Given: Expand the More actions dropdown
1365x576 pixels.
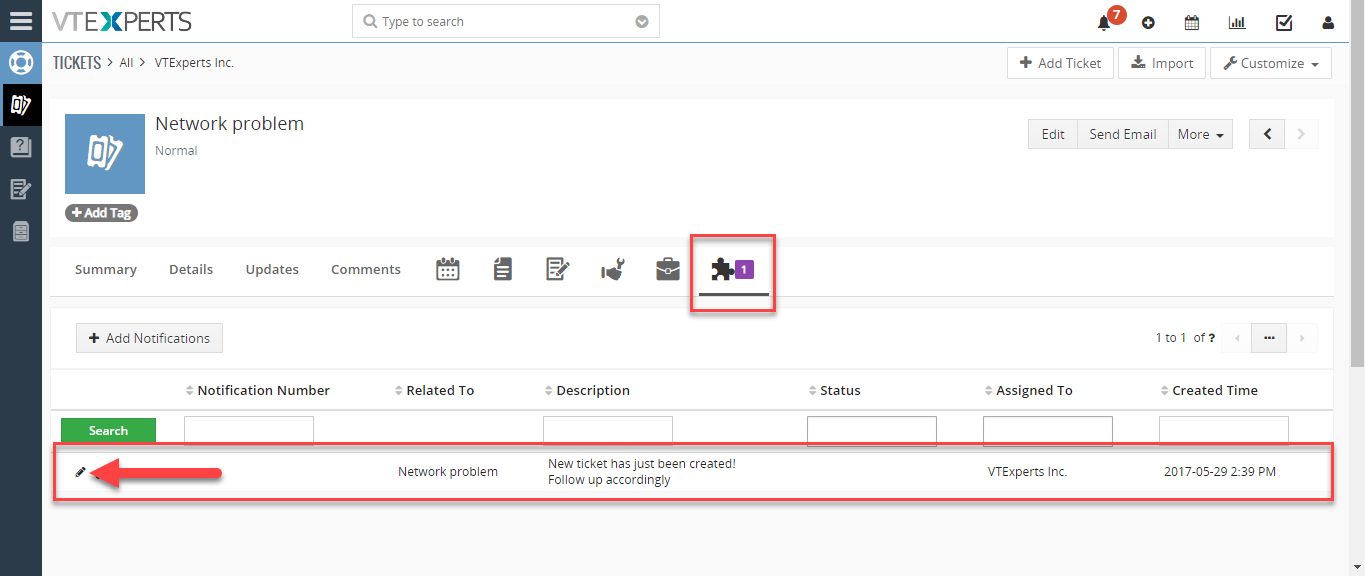Looking at the screenshot, I should coord(1200,134).
